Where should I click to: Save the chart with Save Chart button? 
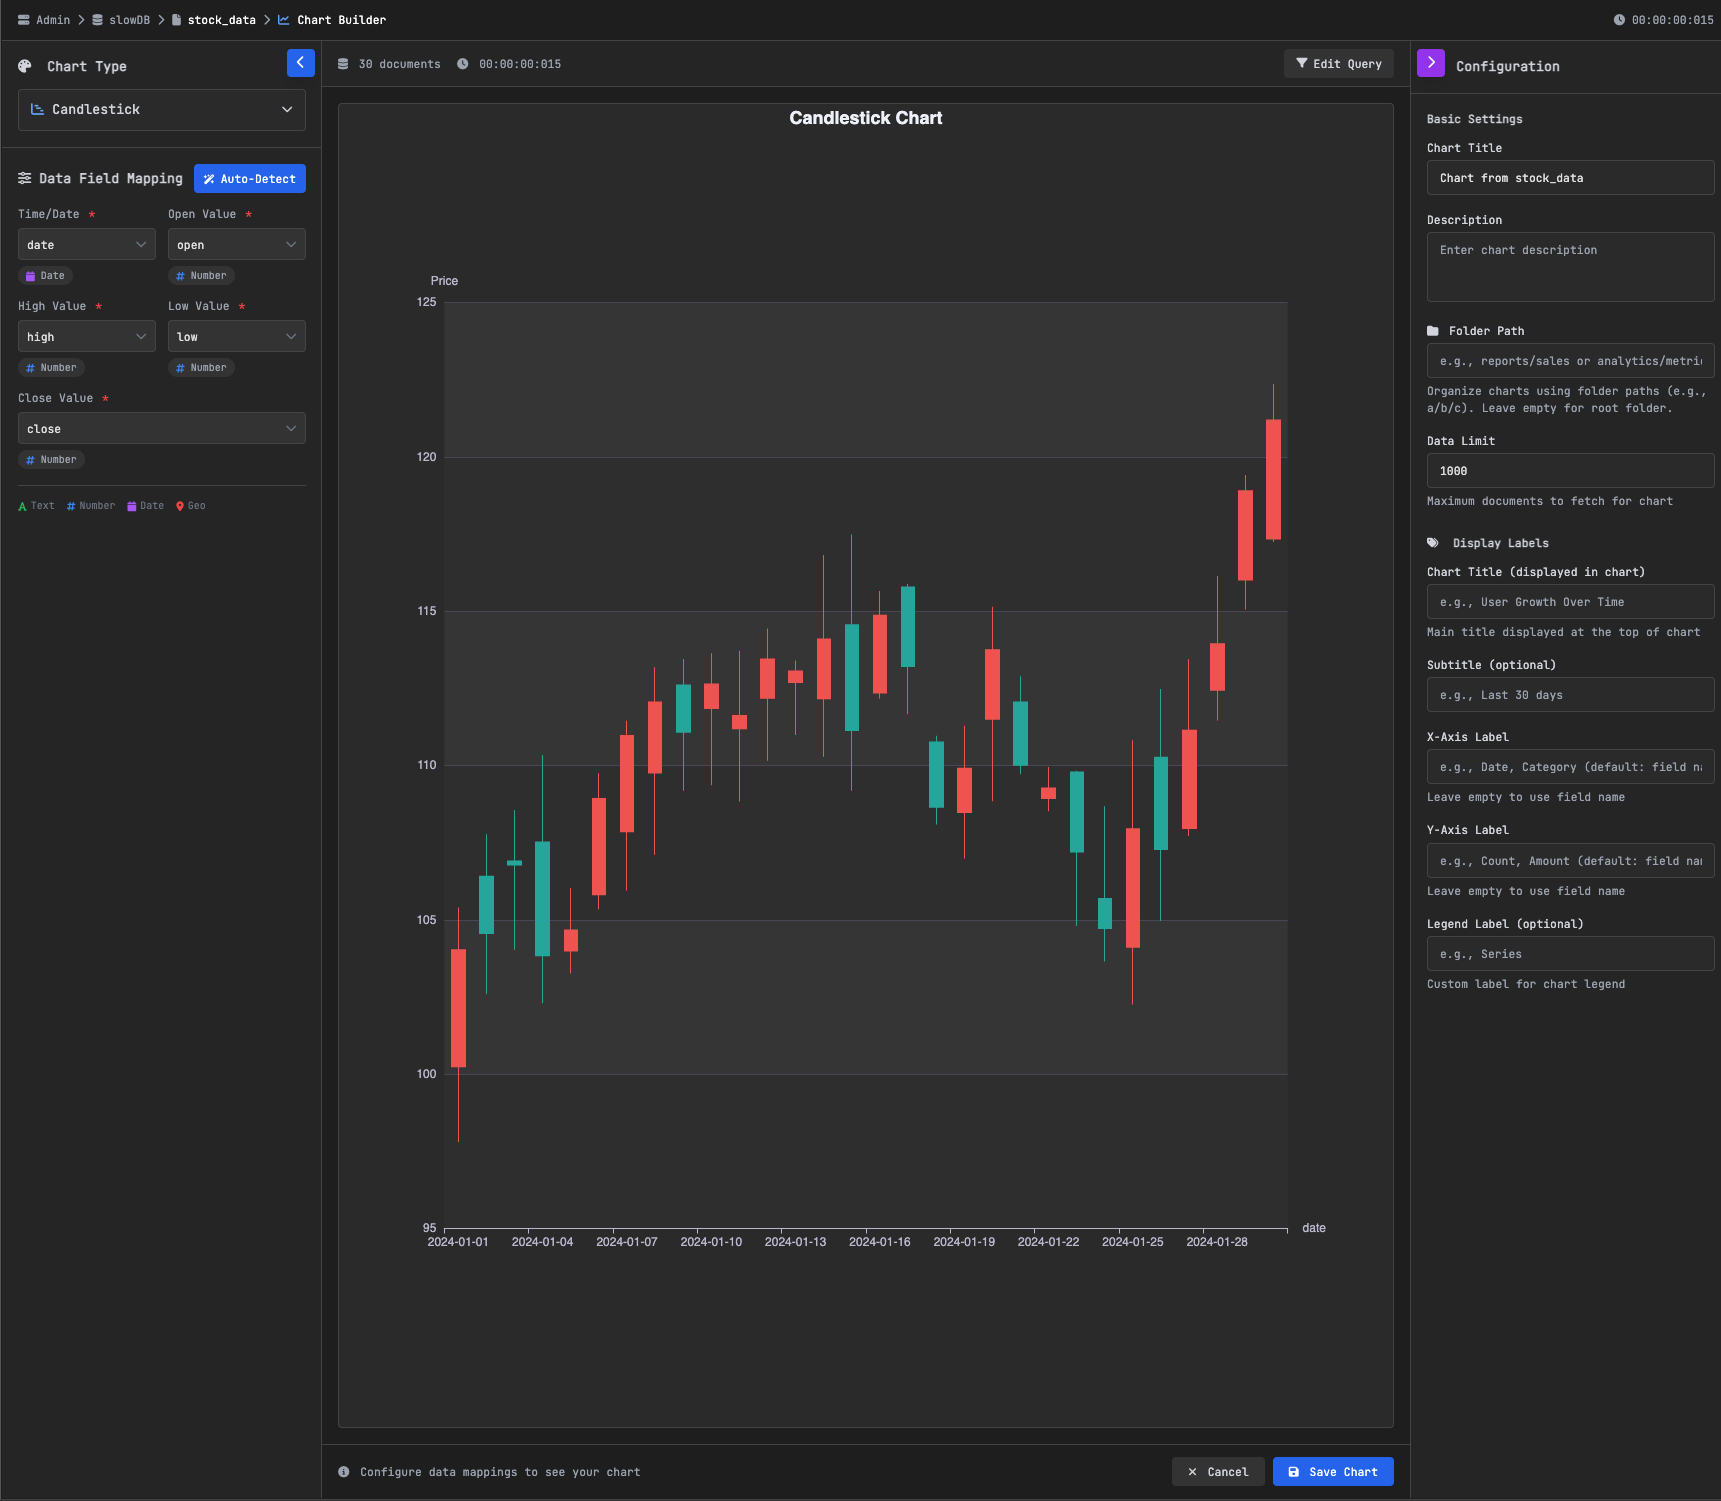(1333, 1471)
